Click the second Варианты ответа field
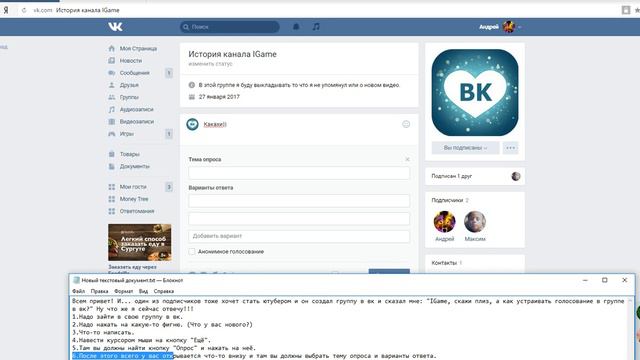 [x=299, y=219]
